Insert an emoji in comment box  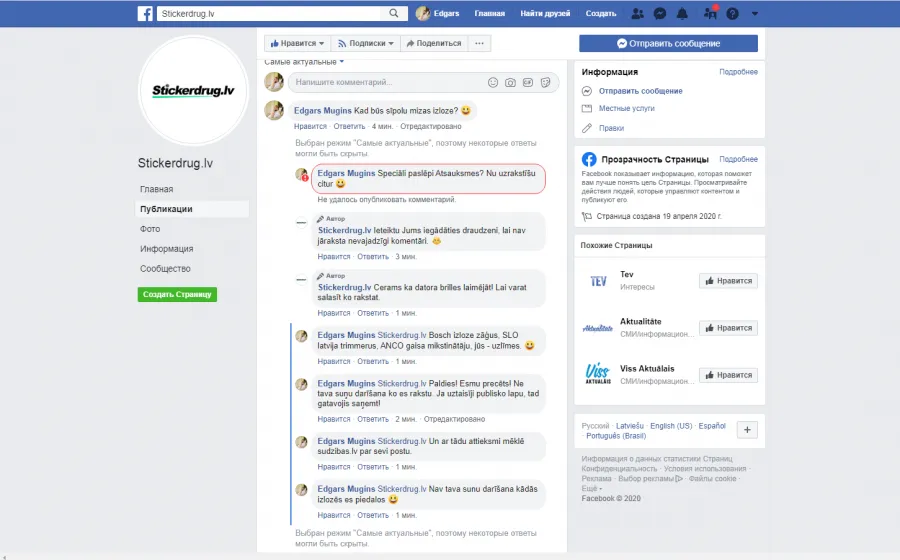[x=493, y=82]
